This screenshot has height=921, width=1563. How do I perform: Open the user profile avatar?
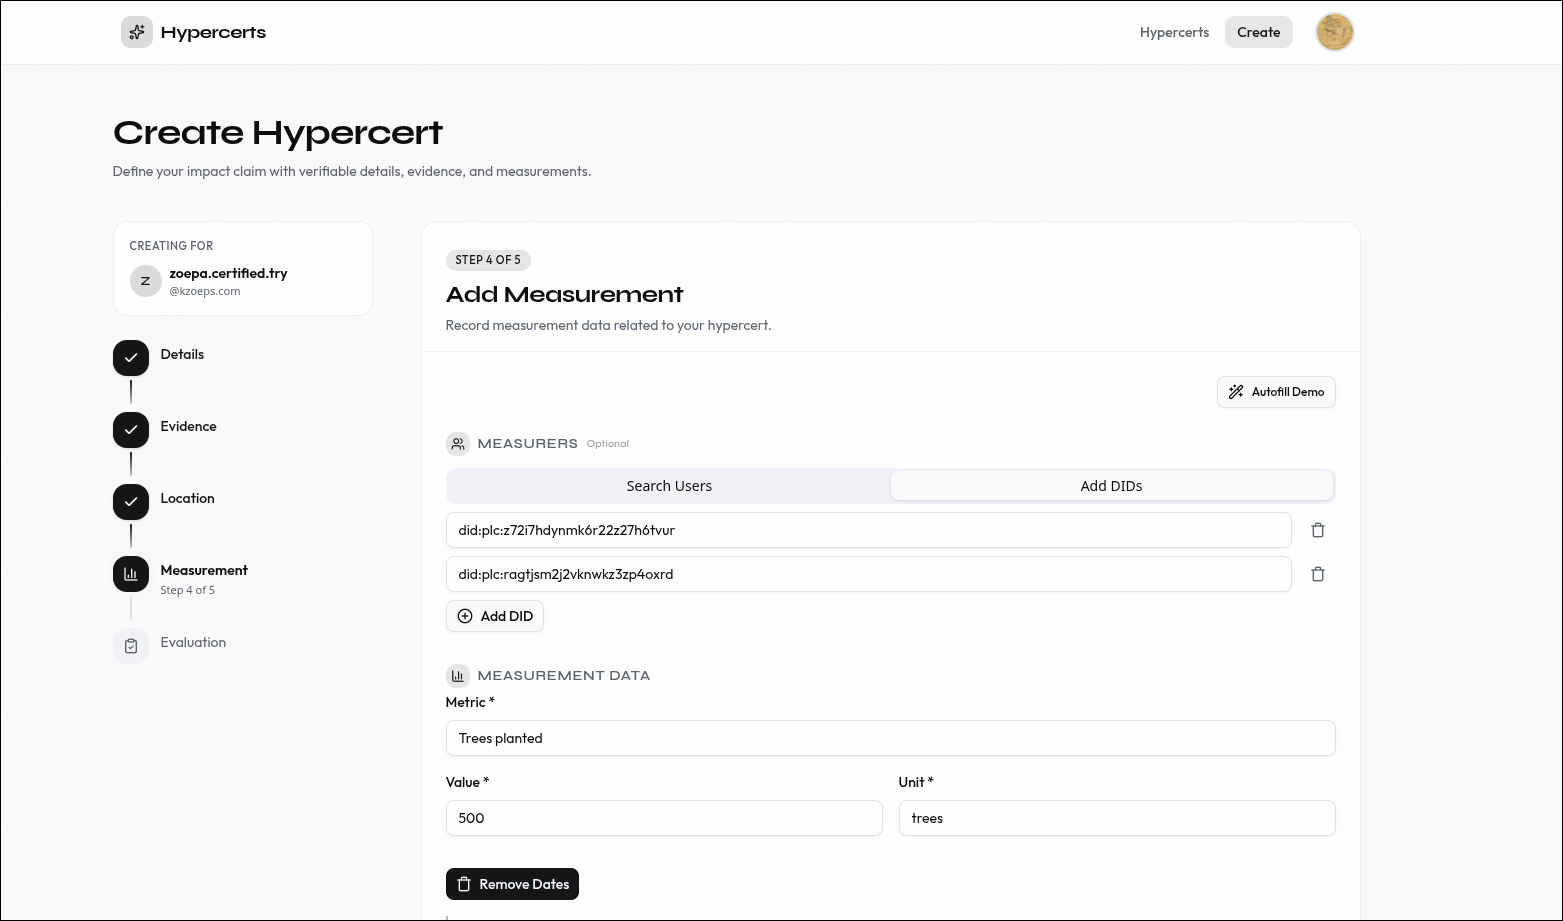[1334, 32]
